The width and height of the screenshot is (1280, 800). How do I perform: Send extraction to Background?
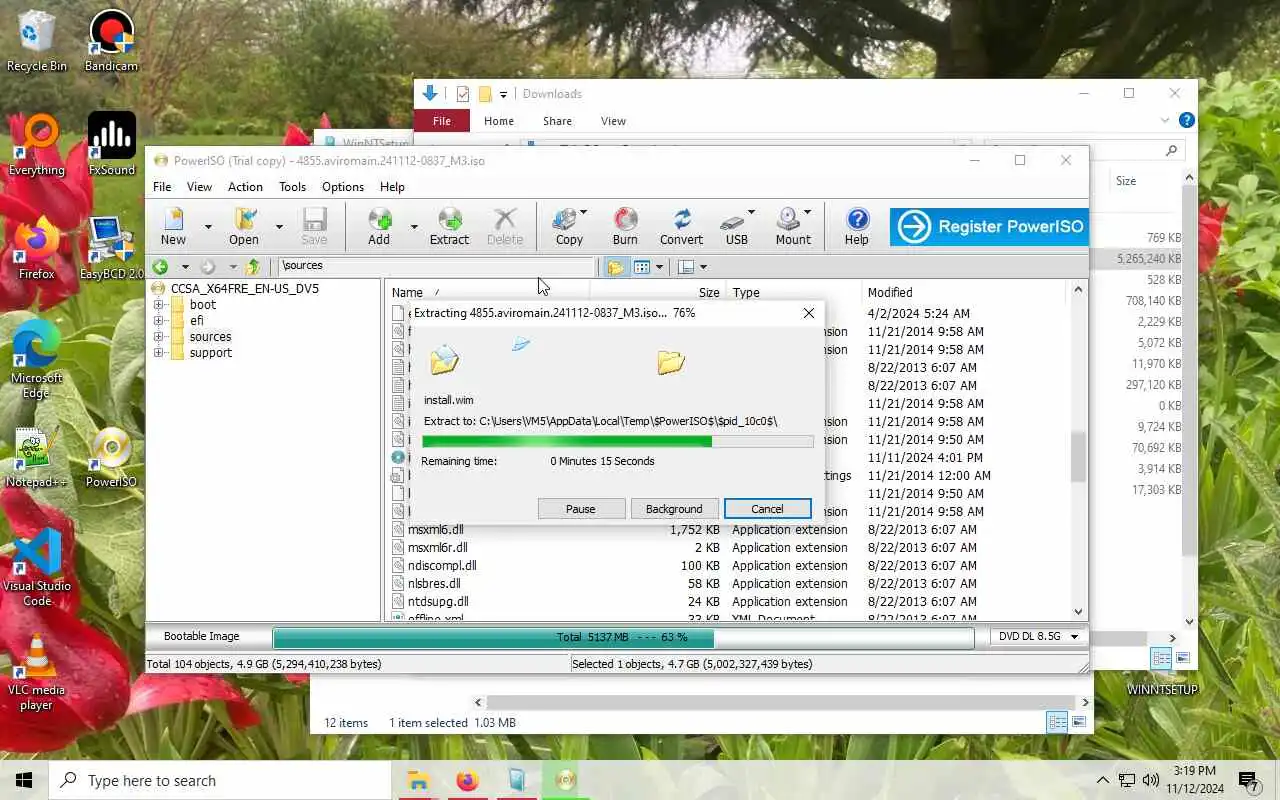point(674,509)
